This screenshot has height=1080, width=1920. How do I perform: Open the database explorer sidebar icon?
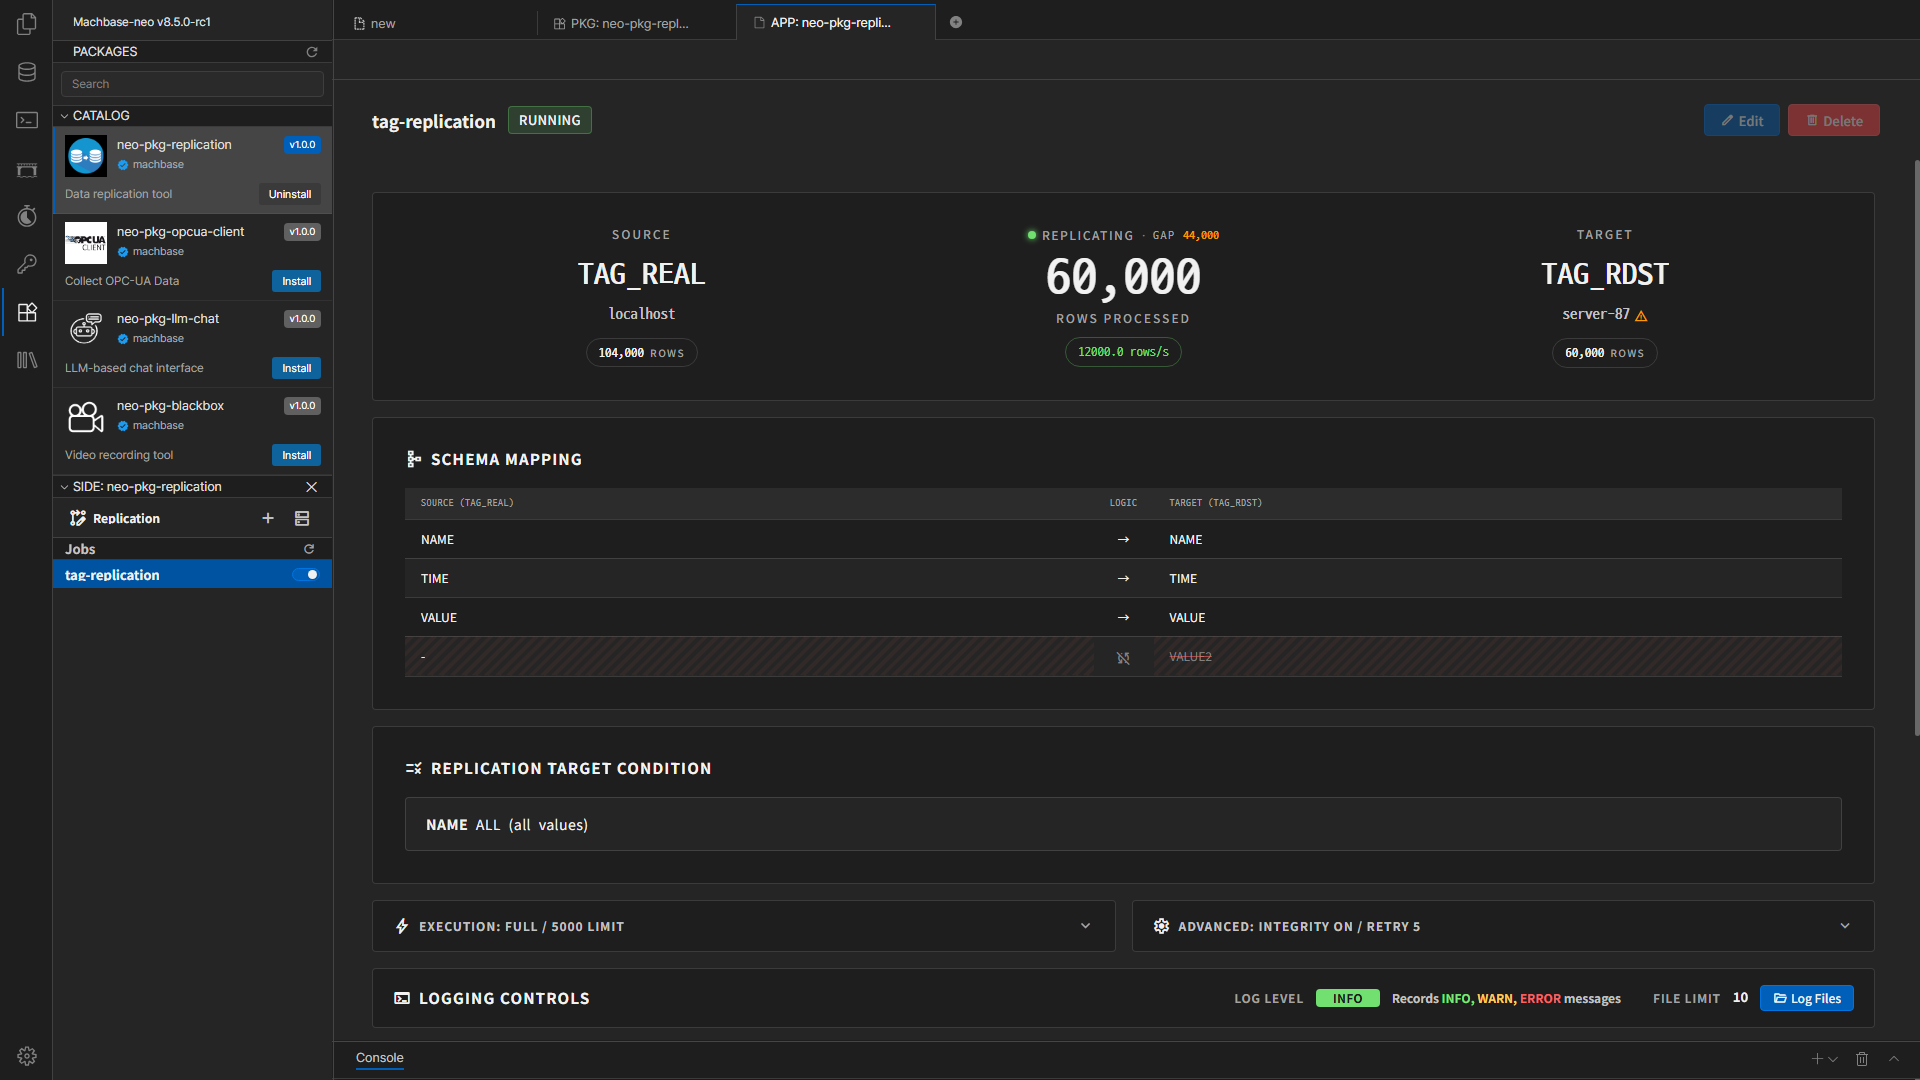tap(27, 72)
